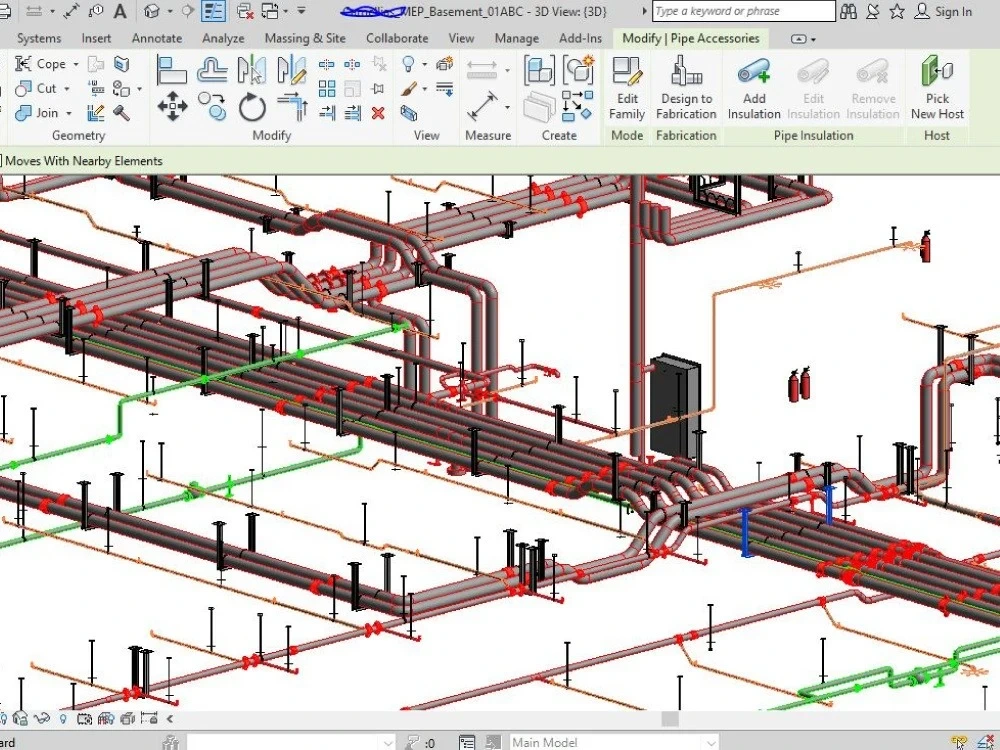
Task: Select the Array tool
Action: tap(327, 89)
